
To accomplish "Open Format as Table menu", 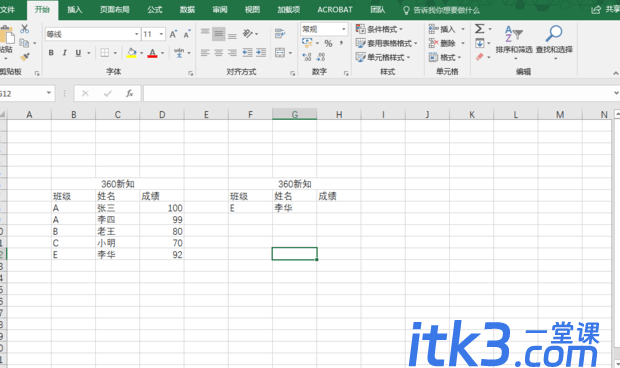I will point(387,43).
